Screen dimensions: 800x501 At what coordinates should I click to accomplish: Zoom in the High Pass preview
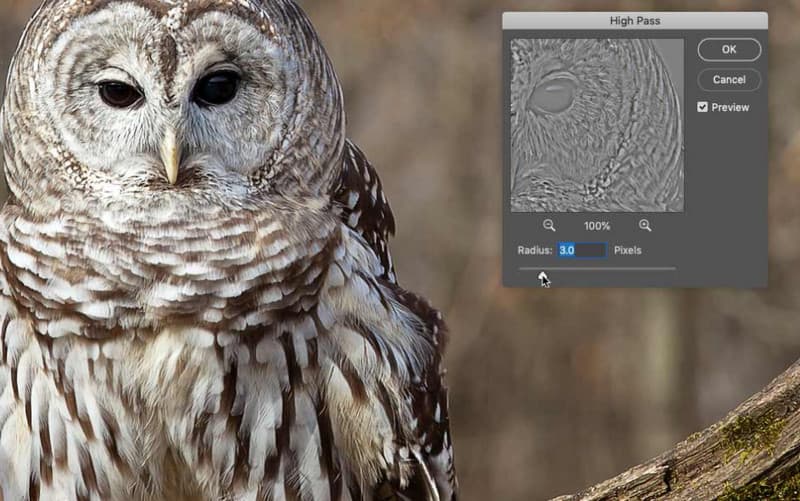[645, 226]
